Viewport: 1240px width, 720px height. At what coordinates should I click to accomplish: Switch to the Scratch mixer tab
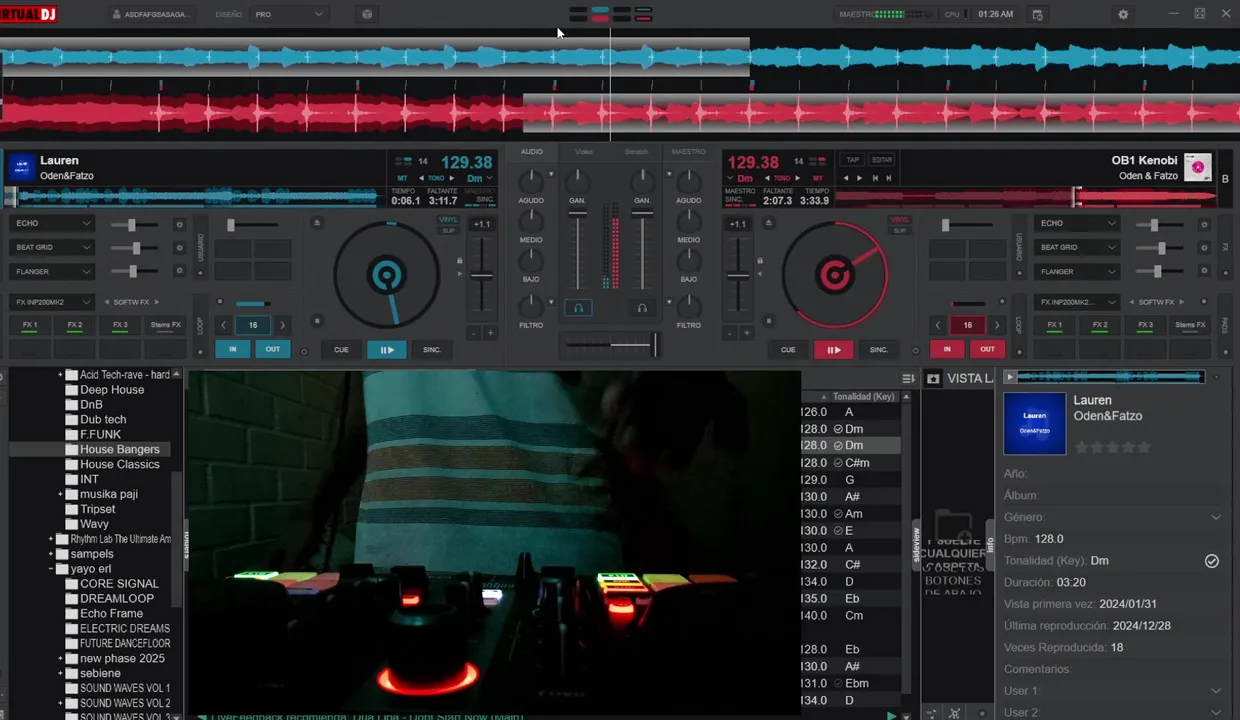(636, 152)
